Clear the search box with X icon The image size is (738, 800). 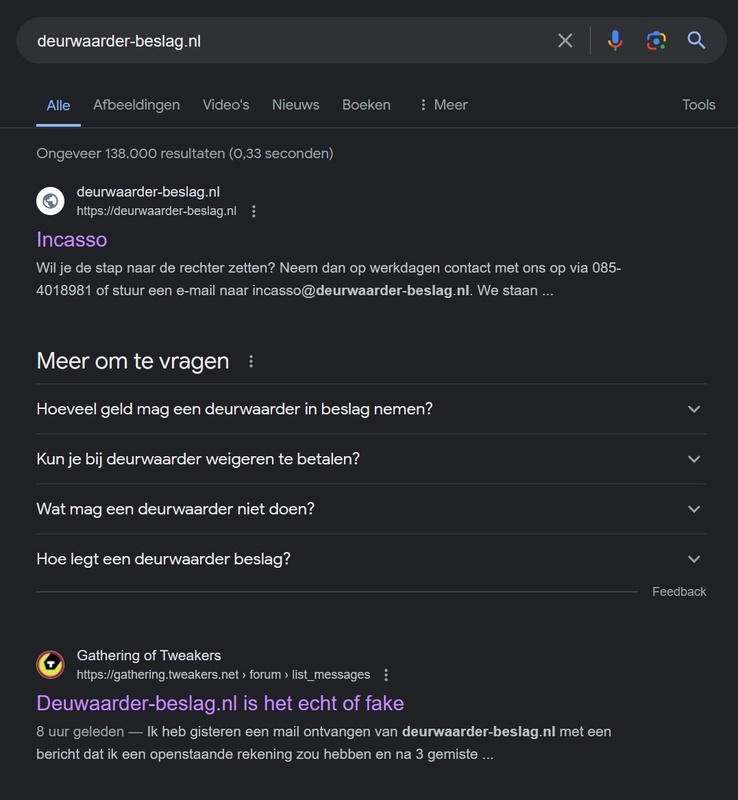pos(565,41)
